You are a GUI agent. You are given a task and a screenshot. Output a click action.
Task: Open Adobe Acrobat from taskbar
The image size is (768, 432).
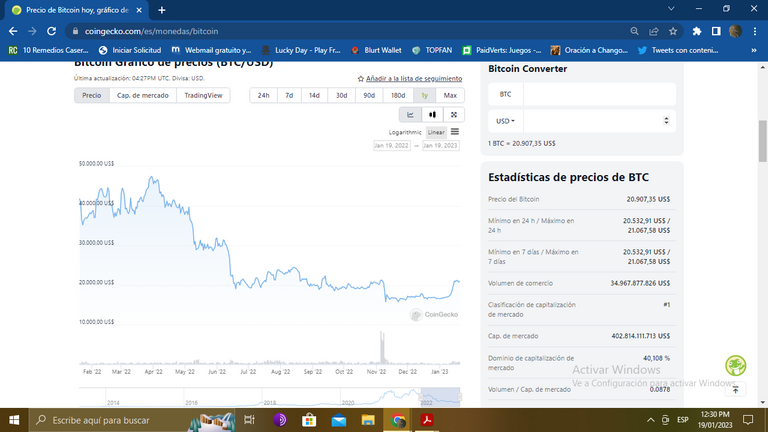tap(427, 420)
